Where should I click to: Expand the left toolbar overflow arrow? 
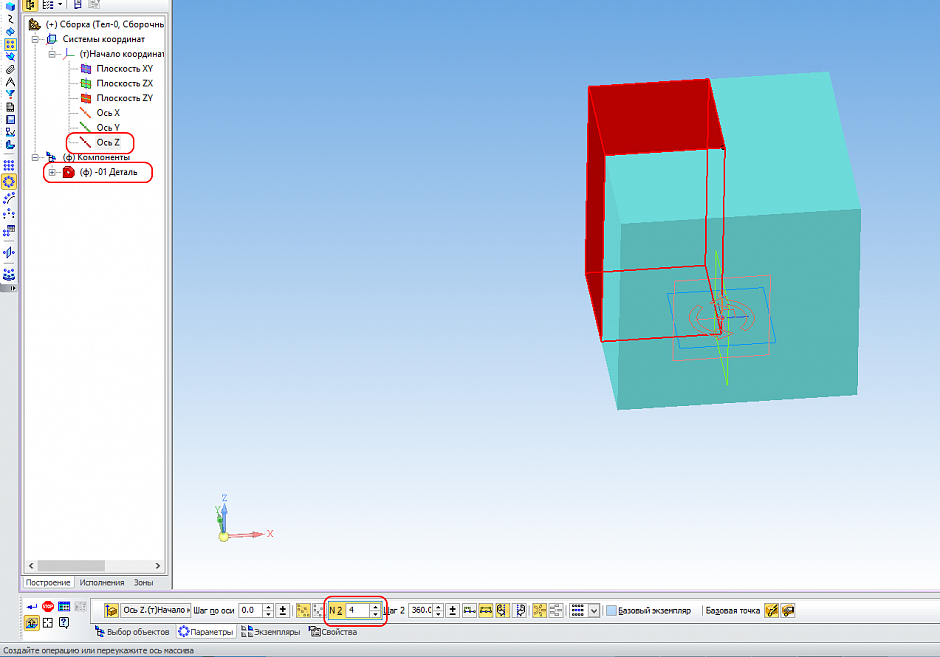pos(13,288)
